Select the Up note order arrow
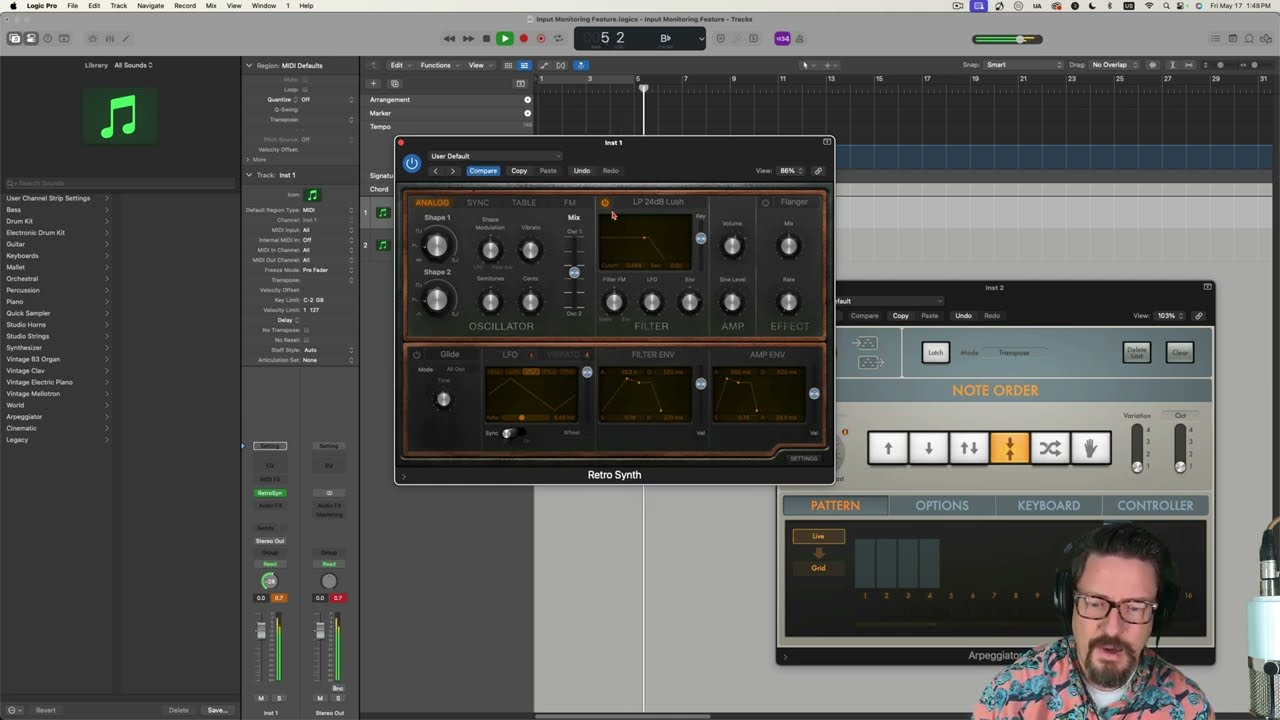 tap(888, 448)
